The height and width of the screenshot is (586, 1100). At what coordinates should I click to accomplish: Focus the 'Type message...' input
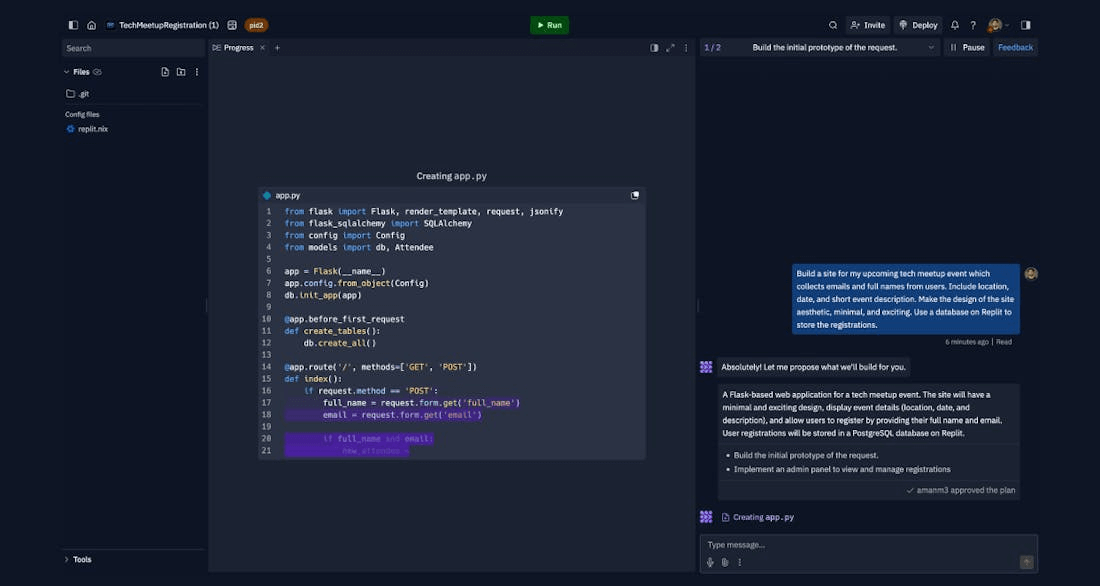pos(868,545)
